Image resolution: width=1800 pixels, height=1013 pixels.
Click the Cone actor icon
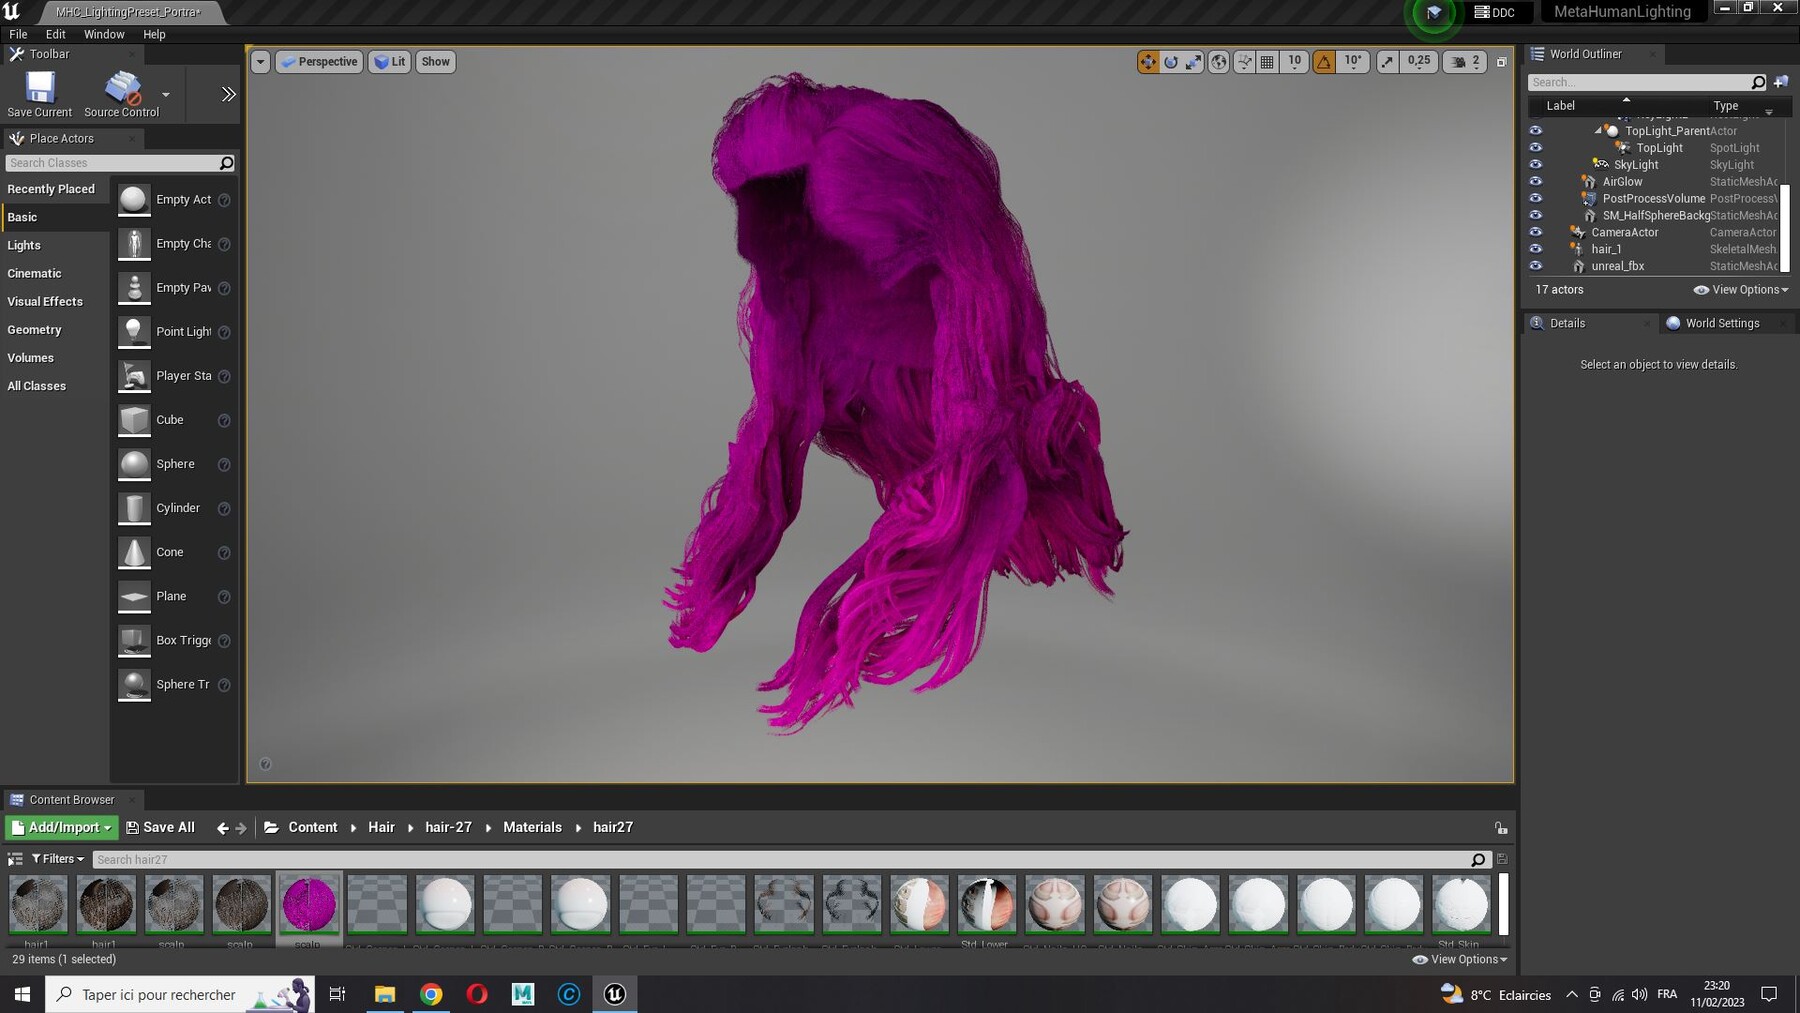click(134, 552)
